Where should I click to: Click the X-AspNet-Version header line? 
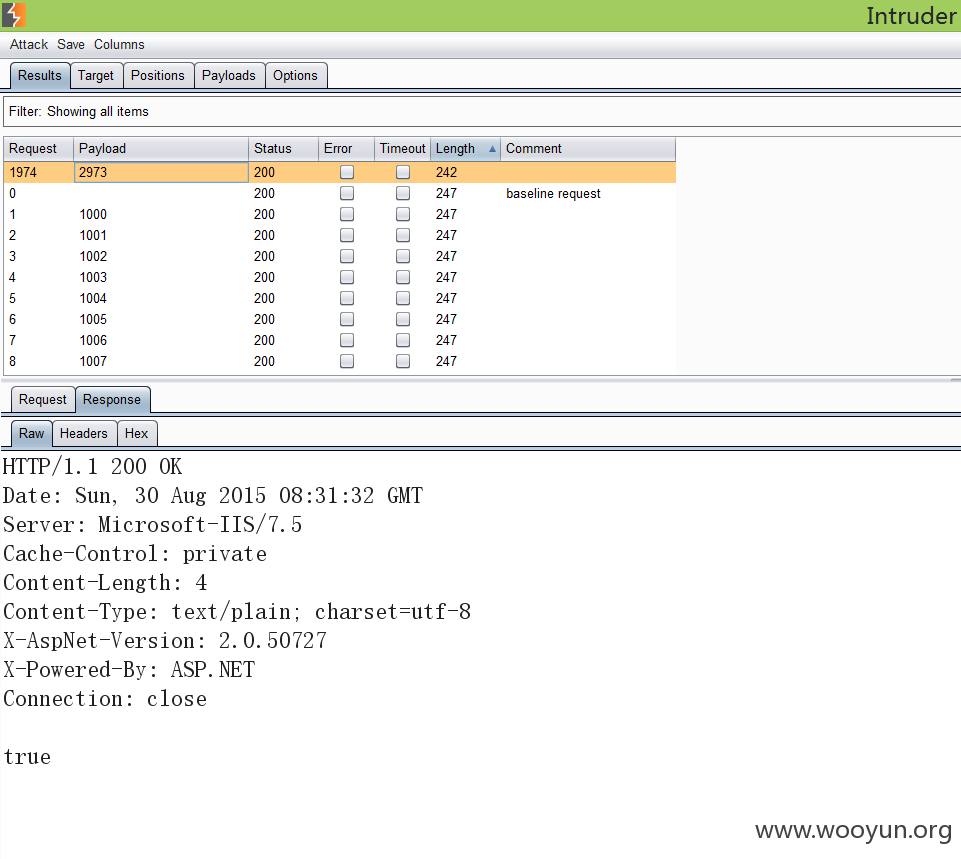click(x=165, y=641)
